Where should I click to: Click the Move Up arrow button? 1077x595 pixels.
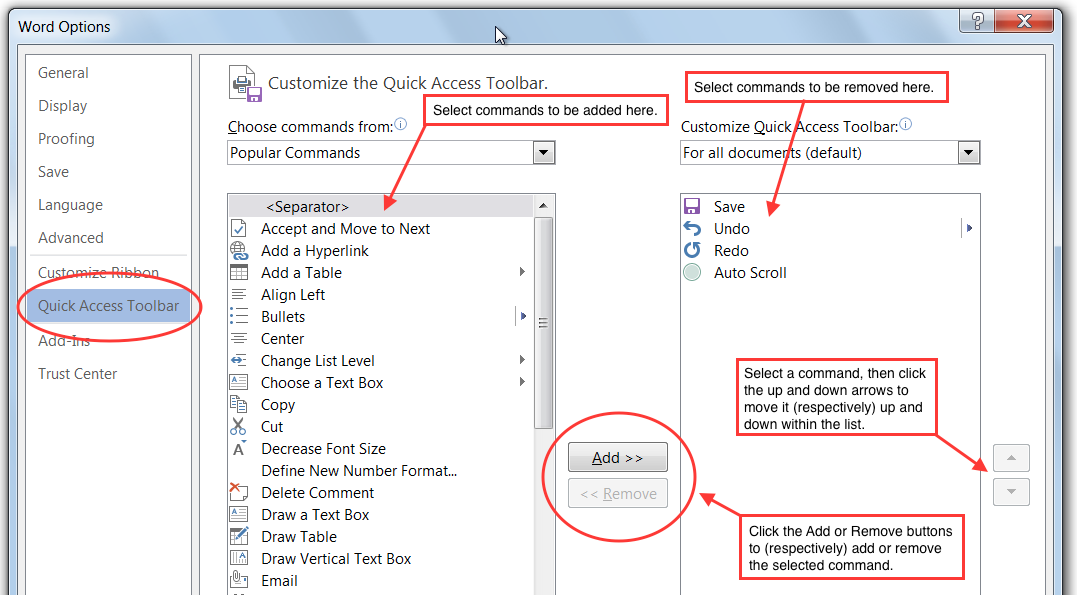coord(1011,458)
